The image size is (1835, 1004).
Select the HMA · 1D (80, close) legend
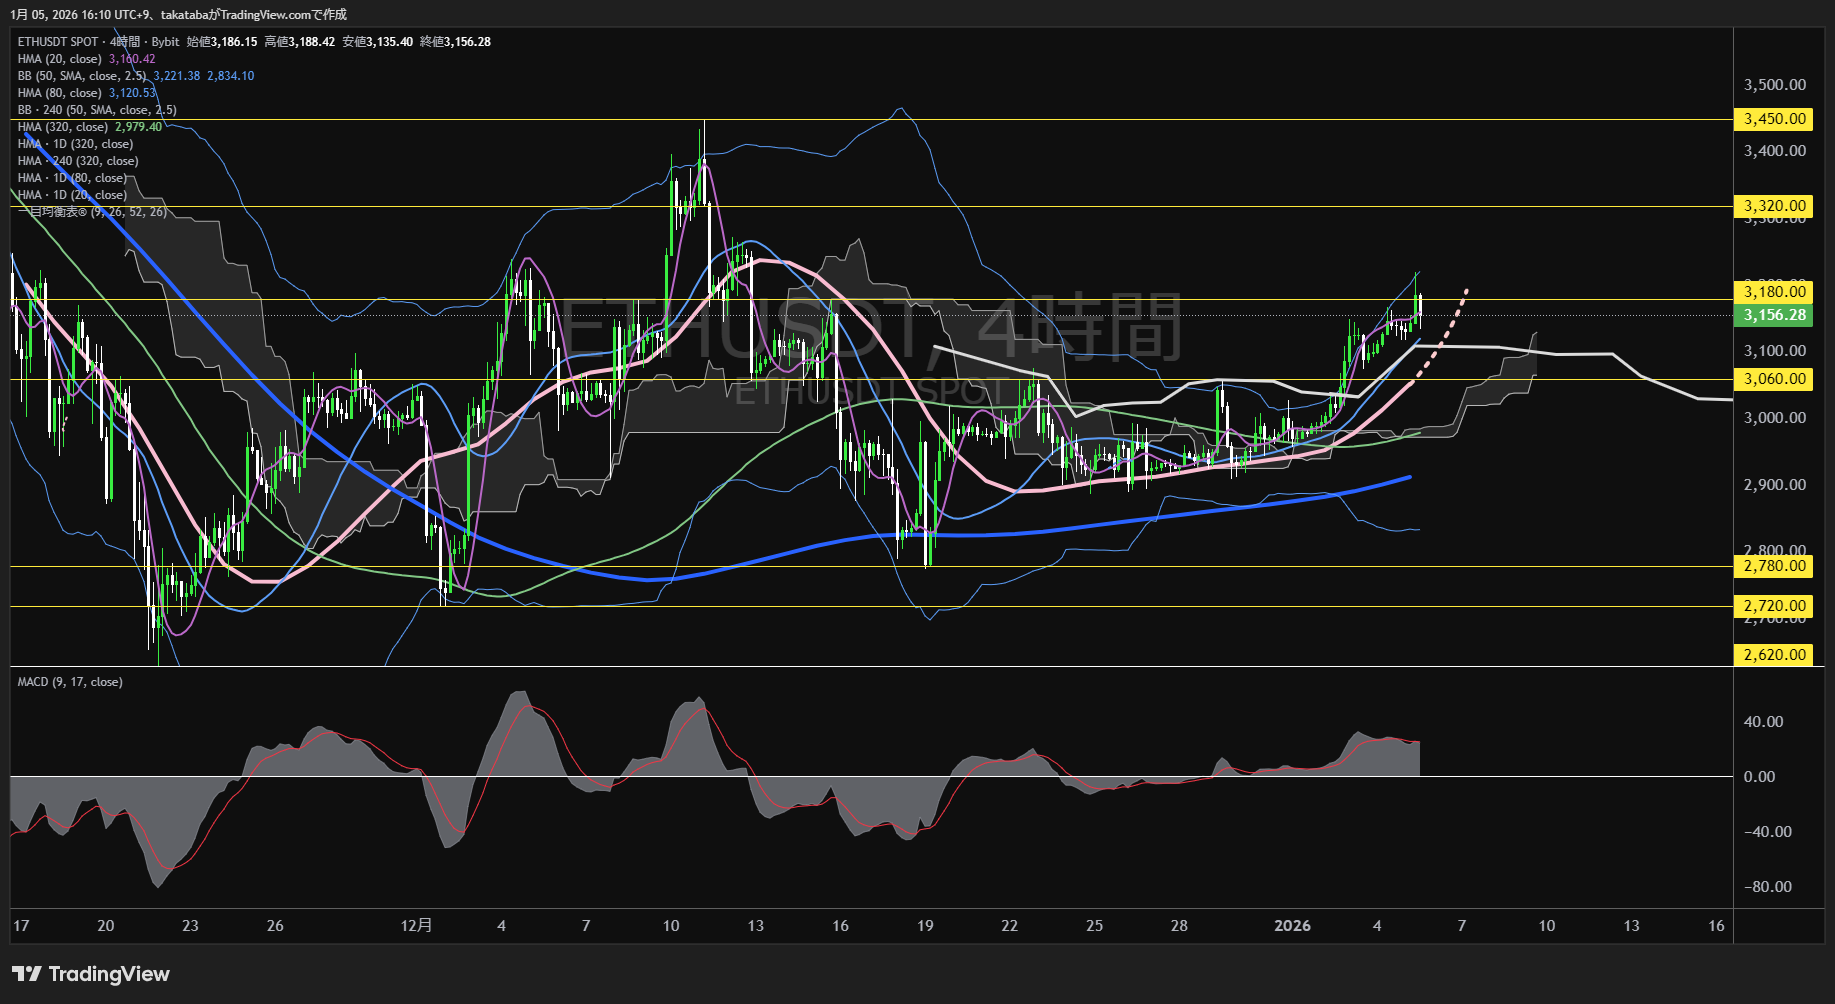[72, 178]
